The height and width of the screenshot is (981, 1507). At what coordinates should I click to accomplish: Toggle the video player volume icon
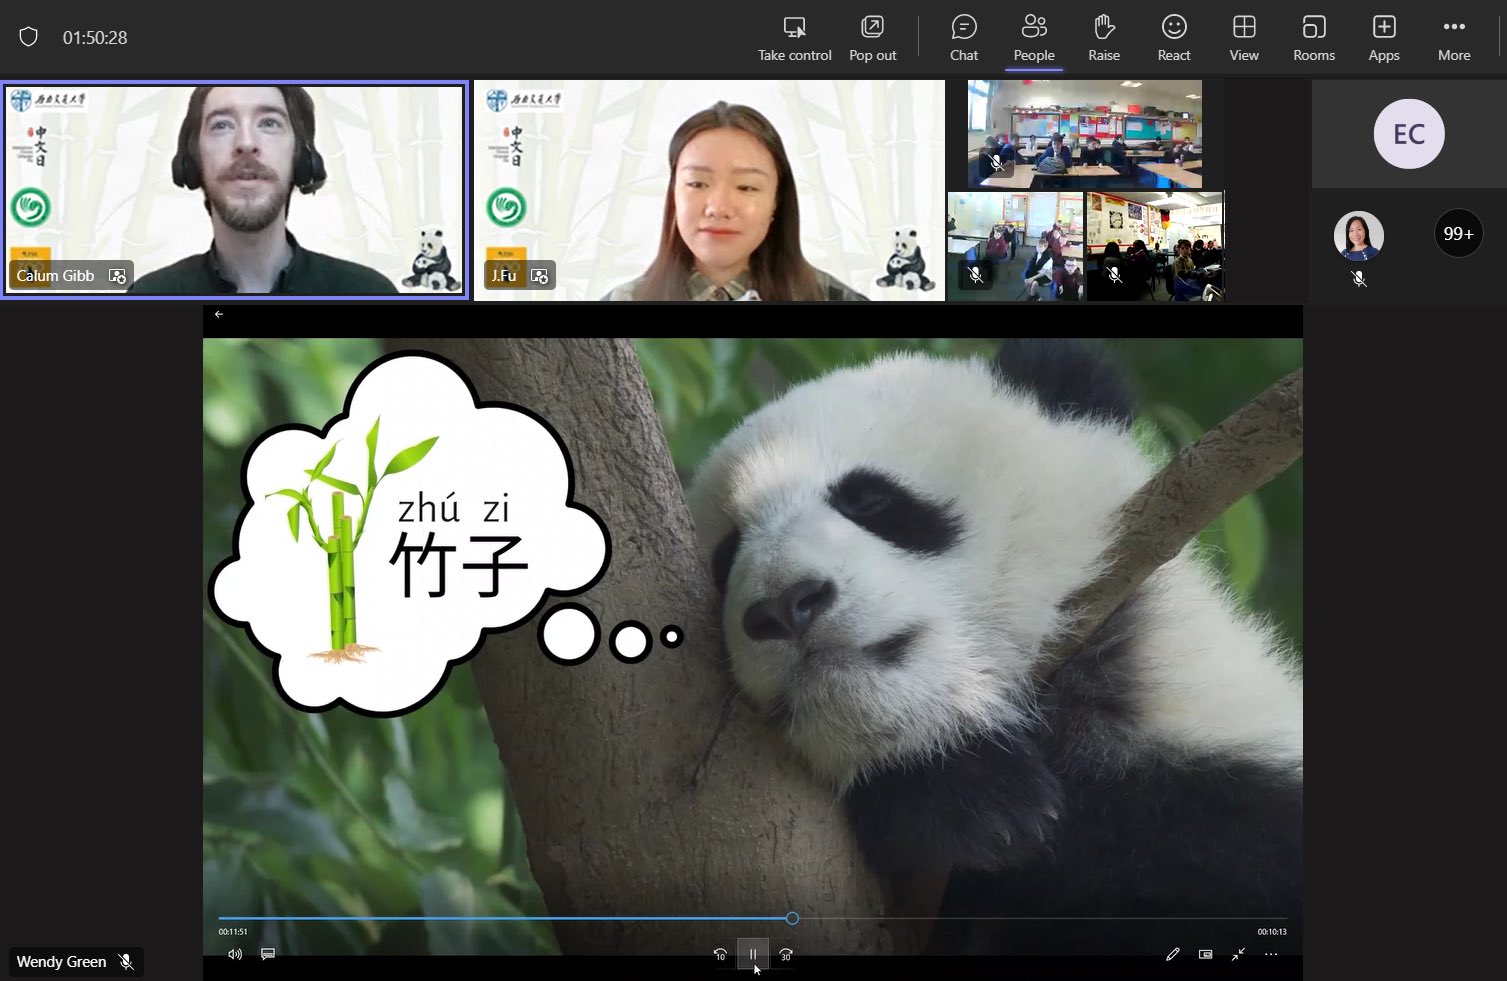pyautogui.click(x=235, y=954)
